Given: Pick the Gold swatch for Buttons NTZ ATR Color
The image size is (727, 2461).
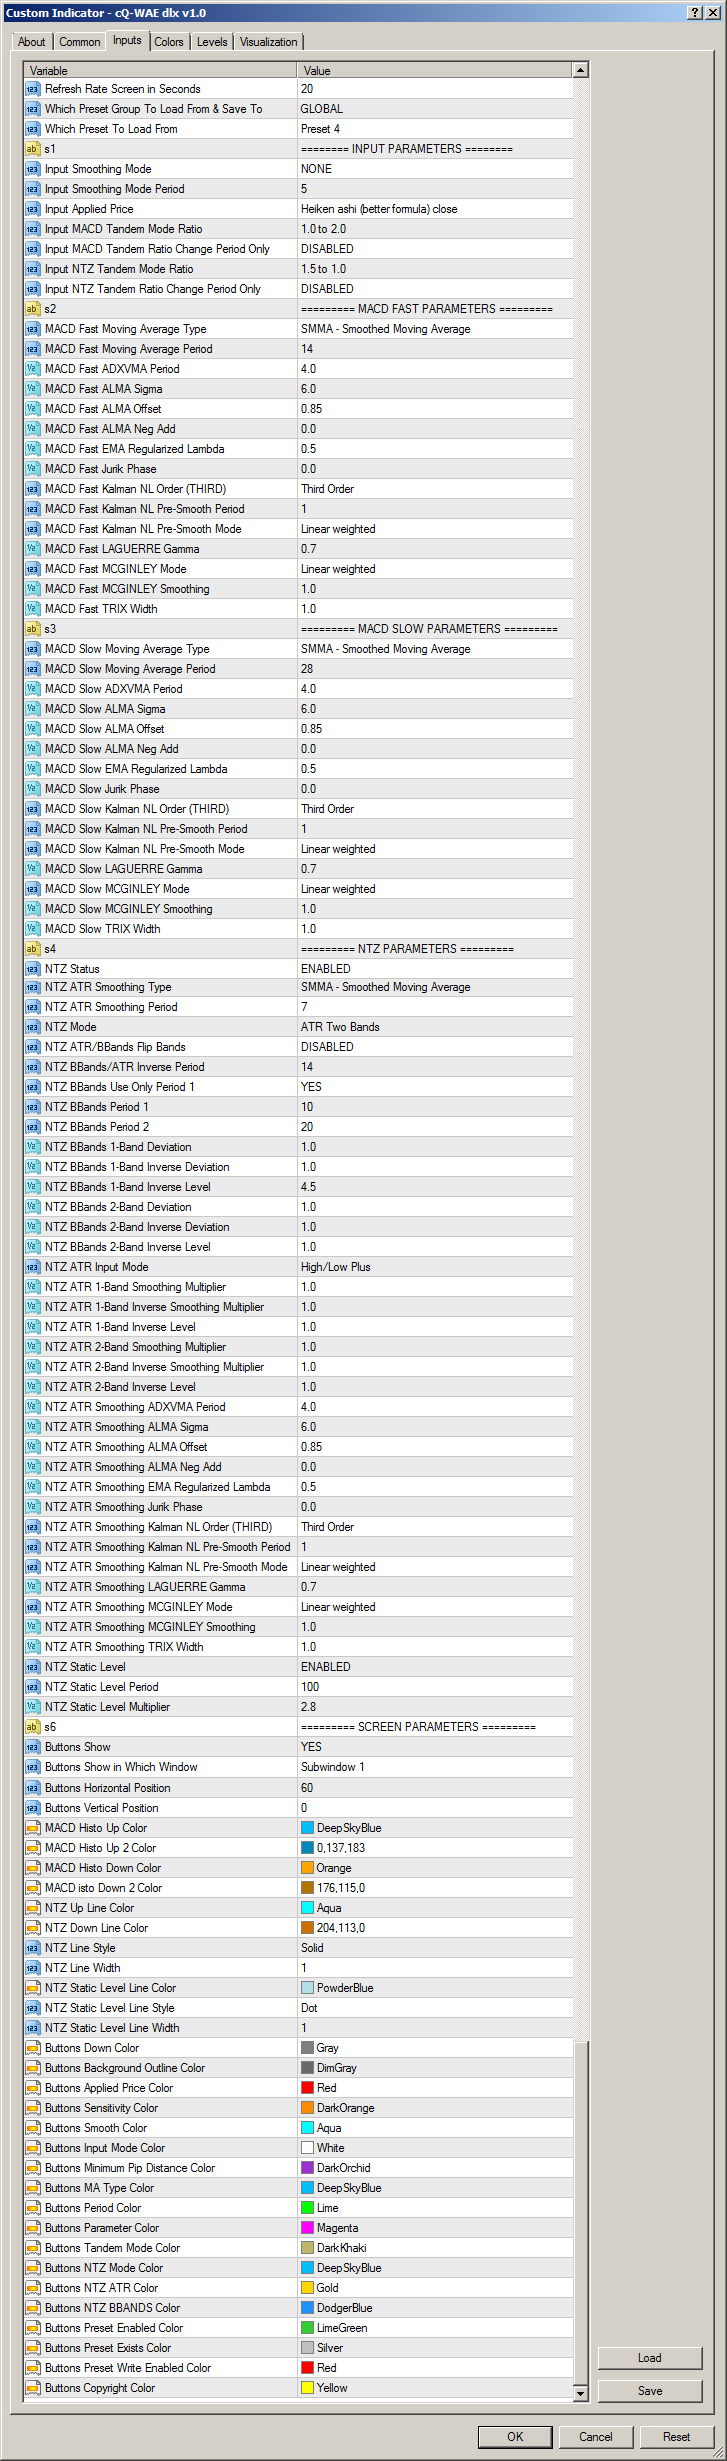Looking at the screenshot, I should (x=307, y=2288).
